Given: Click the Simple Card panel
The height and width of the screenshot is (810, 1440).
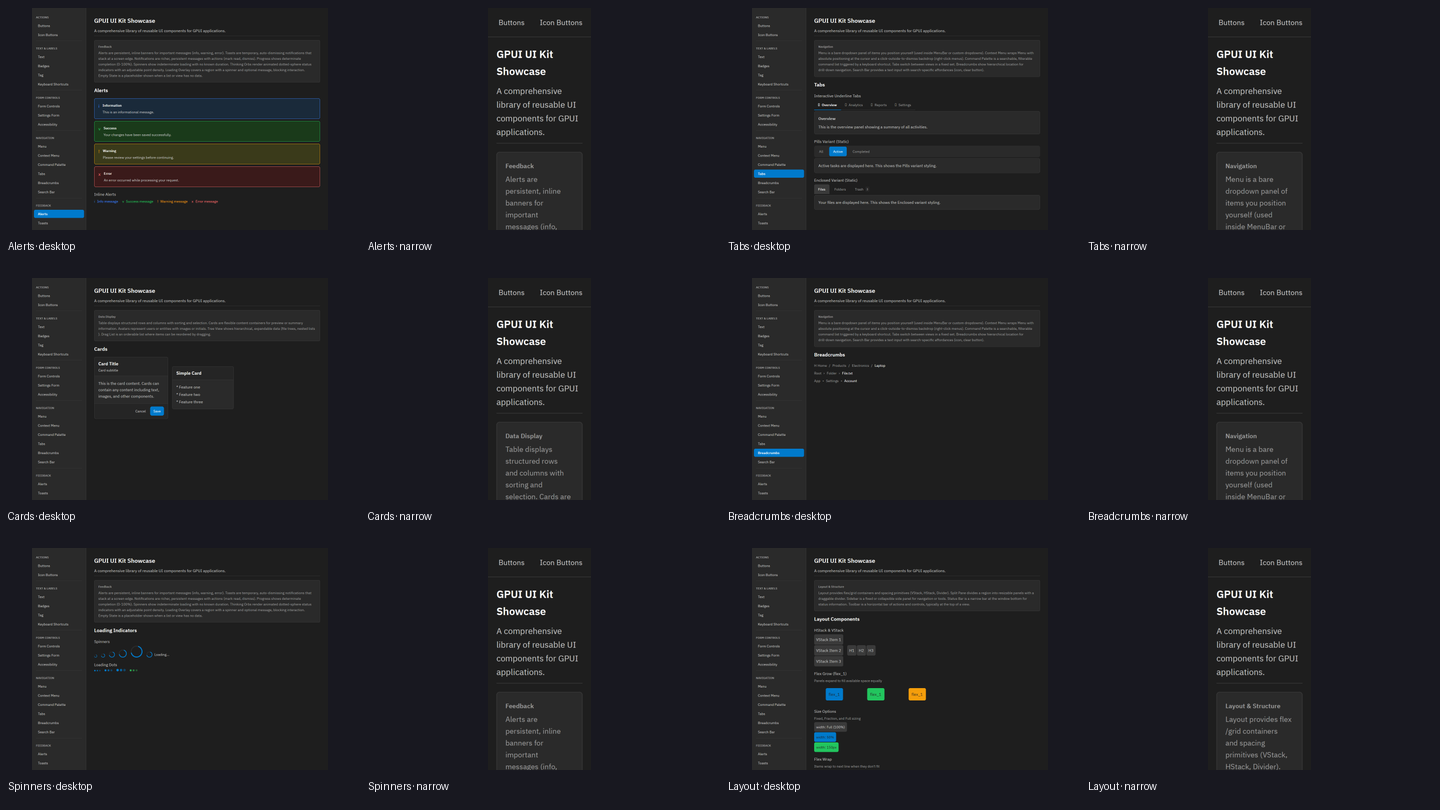Looking at the screenshot, I should (203, 387).
